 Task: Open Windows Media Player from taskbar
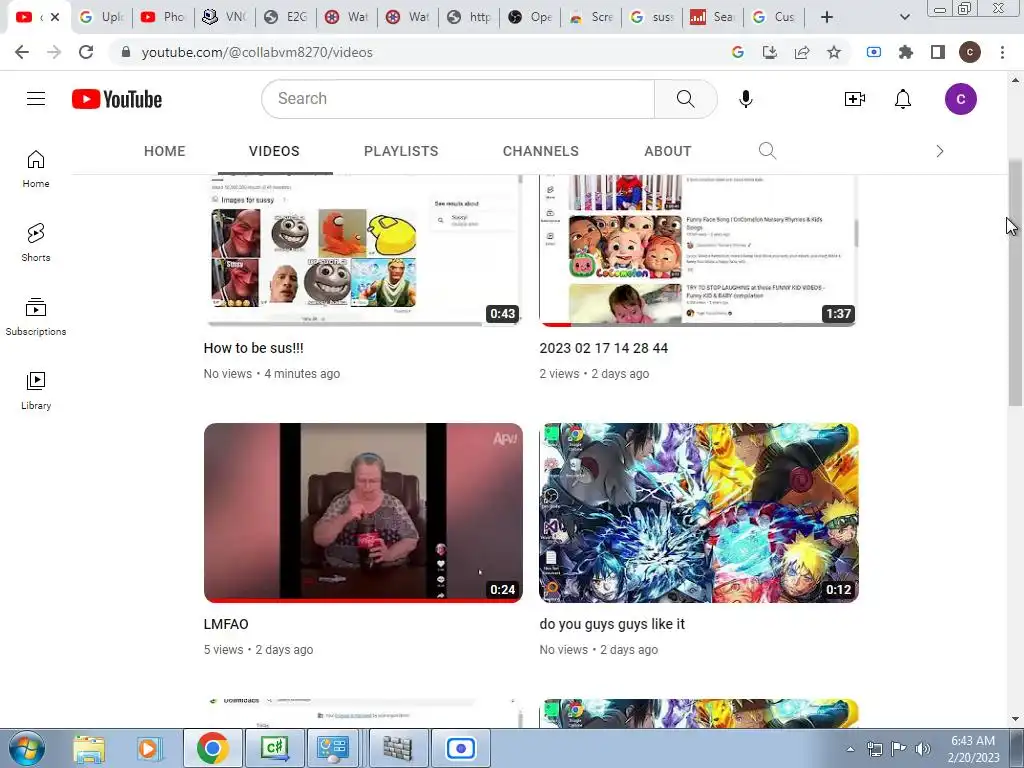[149, 748]
